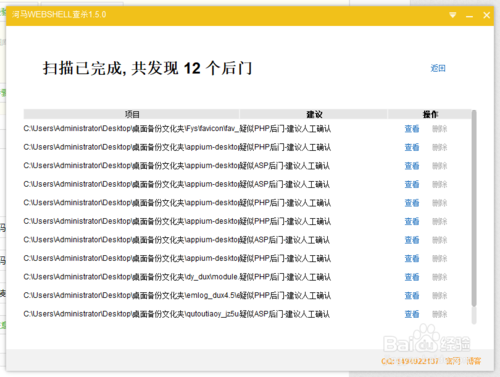
Task: View the emlog_dux4.5 backdoor with 查看
Action: [x=412, y=295]
